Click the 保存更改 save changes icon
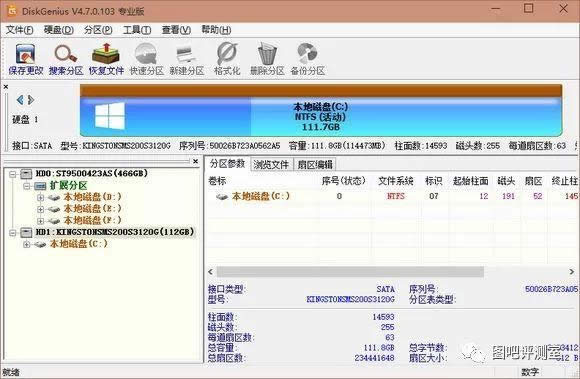The height and width of the screenshot is (379, 580). pos(26,59)
